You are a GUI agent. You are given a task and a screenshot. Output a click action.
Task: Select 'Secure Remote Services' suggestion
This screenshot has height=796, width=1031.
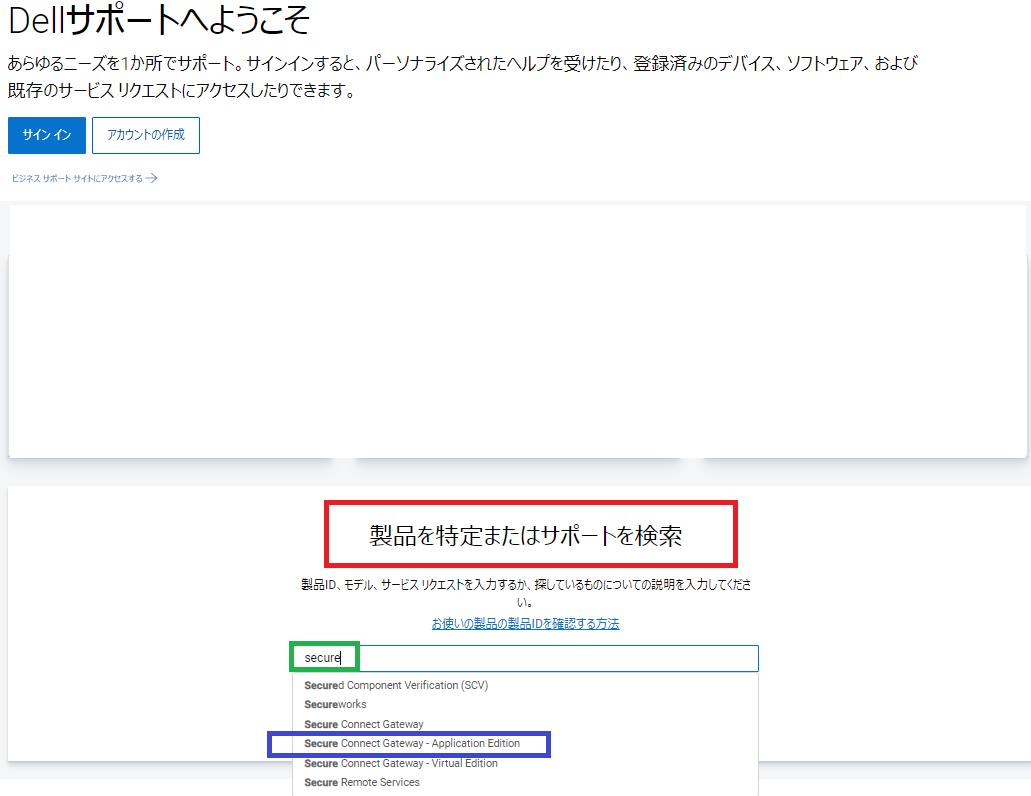[361, 781]
